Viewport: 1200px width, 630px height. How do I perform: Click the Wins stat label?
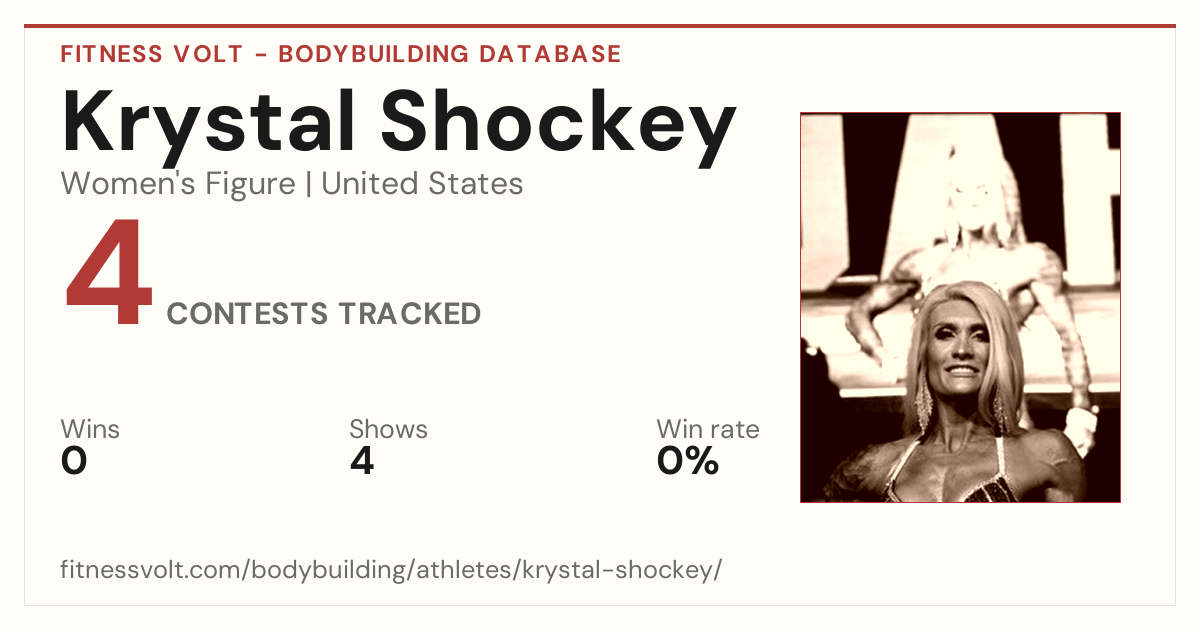click(x=90, y=430)
